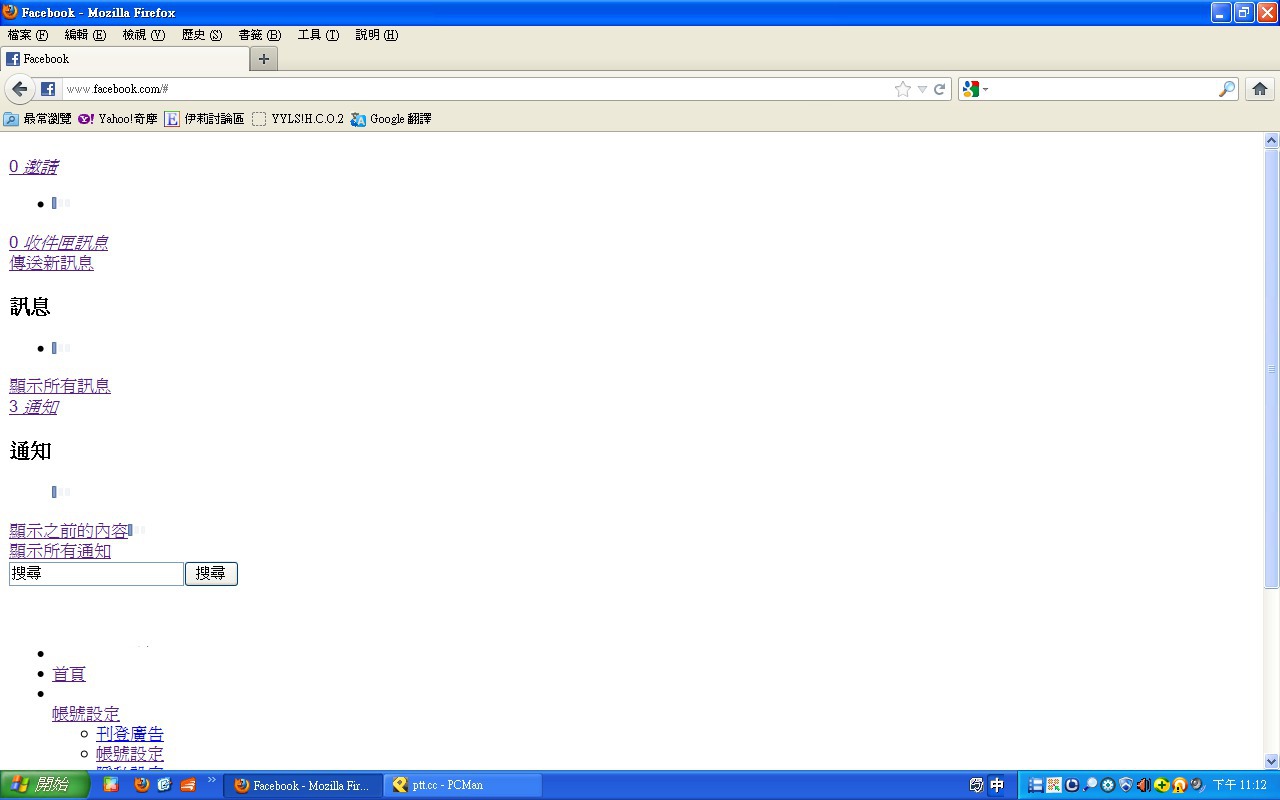Screen dimensions: 1280x800
Task: Open the 工具 (T) menu
Action: pyautogui.click(x=318, y=35)
